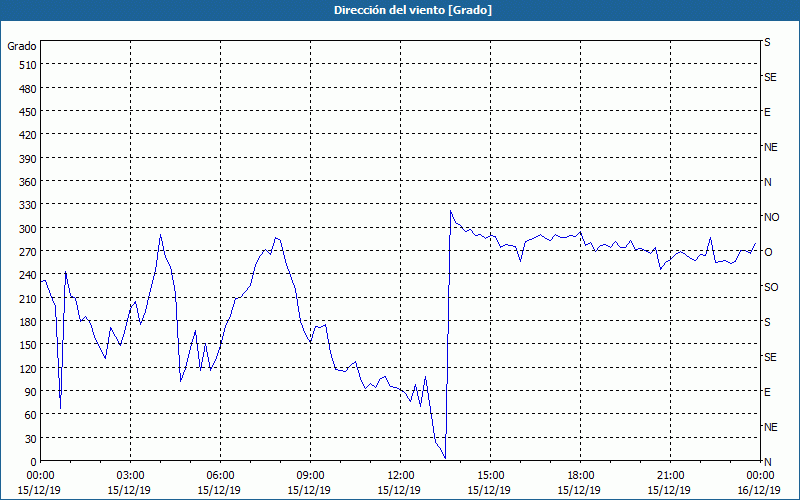Click the 15/12/19 date under 12:00
Screen dimensions: 800x500
[x=401, y=490]
